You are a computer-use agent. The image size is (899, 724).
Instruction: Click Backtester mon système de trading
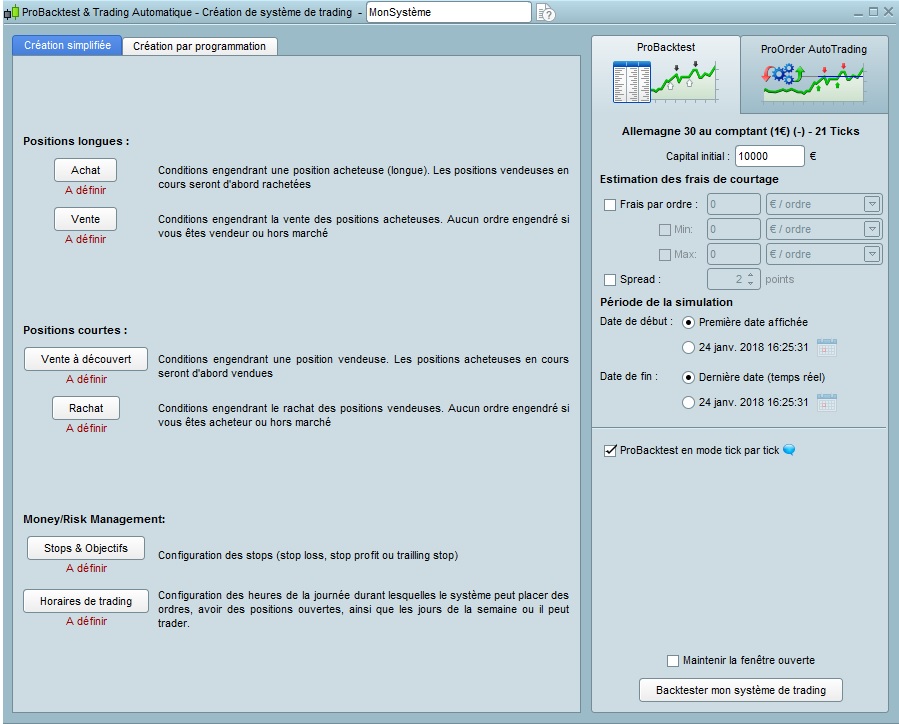click(741, 690)
